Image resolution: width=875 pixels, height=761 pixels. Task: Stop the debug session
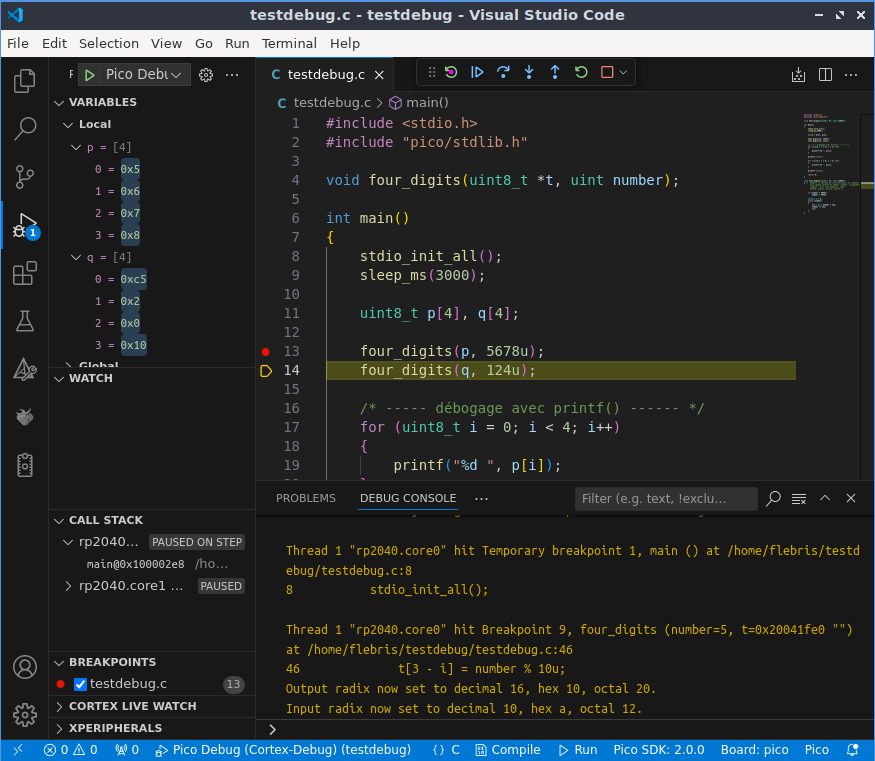[x=607, y=72]
